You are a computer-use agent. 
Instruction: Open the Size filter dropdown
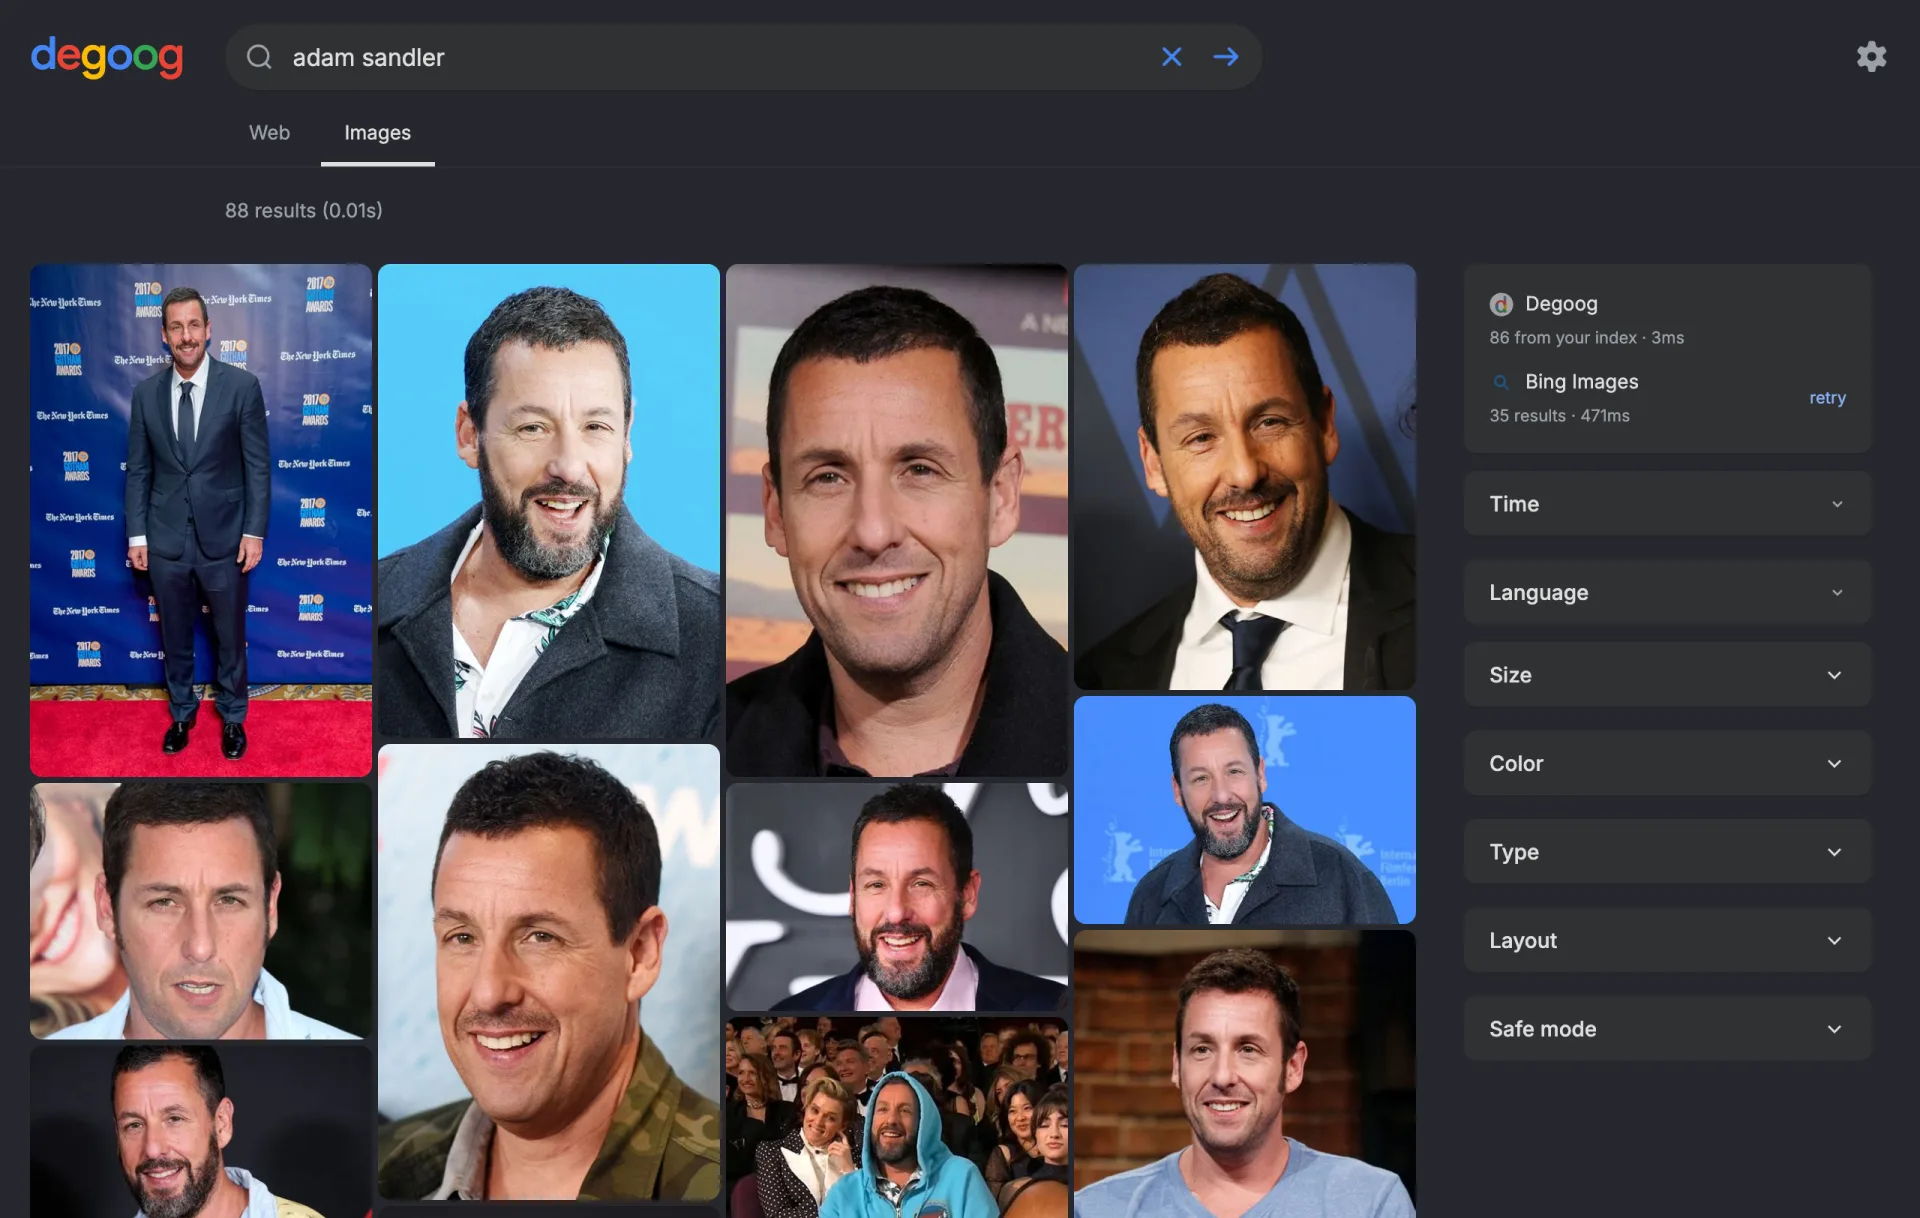click(1667, 675)
